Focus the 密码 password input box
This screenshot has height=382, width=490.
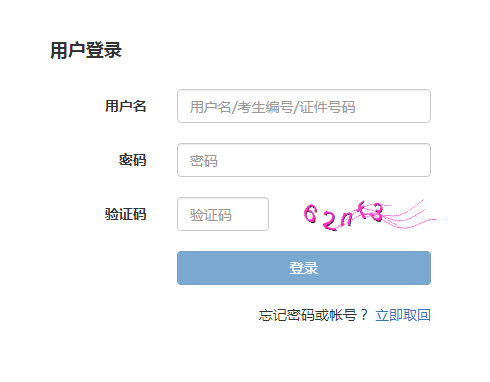pos(304,160)
